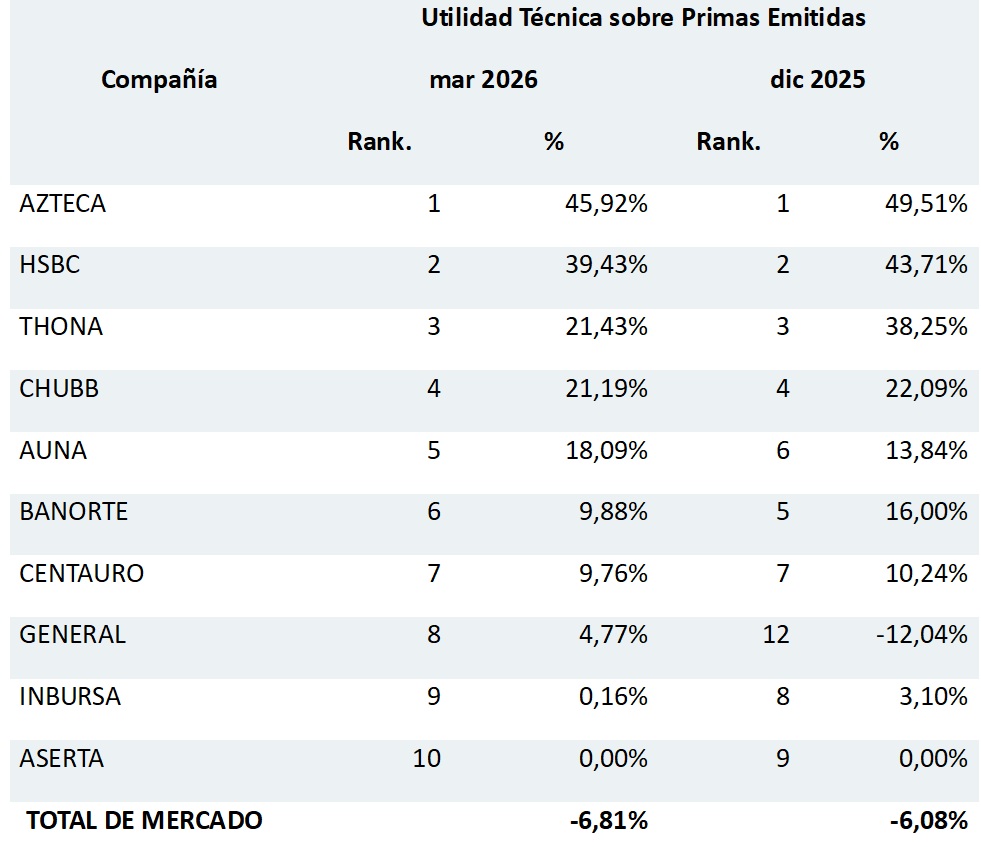The height and width of the screenshot is (847, 981).
Task: Select the THONA row label
Action: [61, 327]
